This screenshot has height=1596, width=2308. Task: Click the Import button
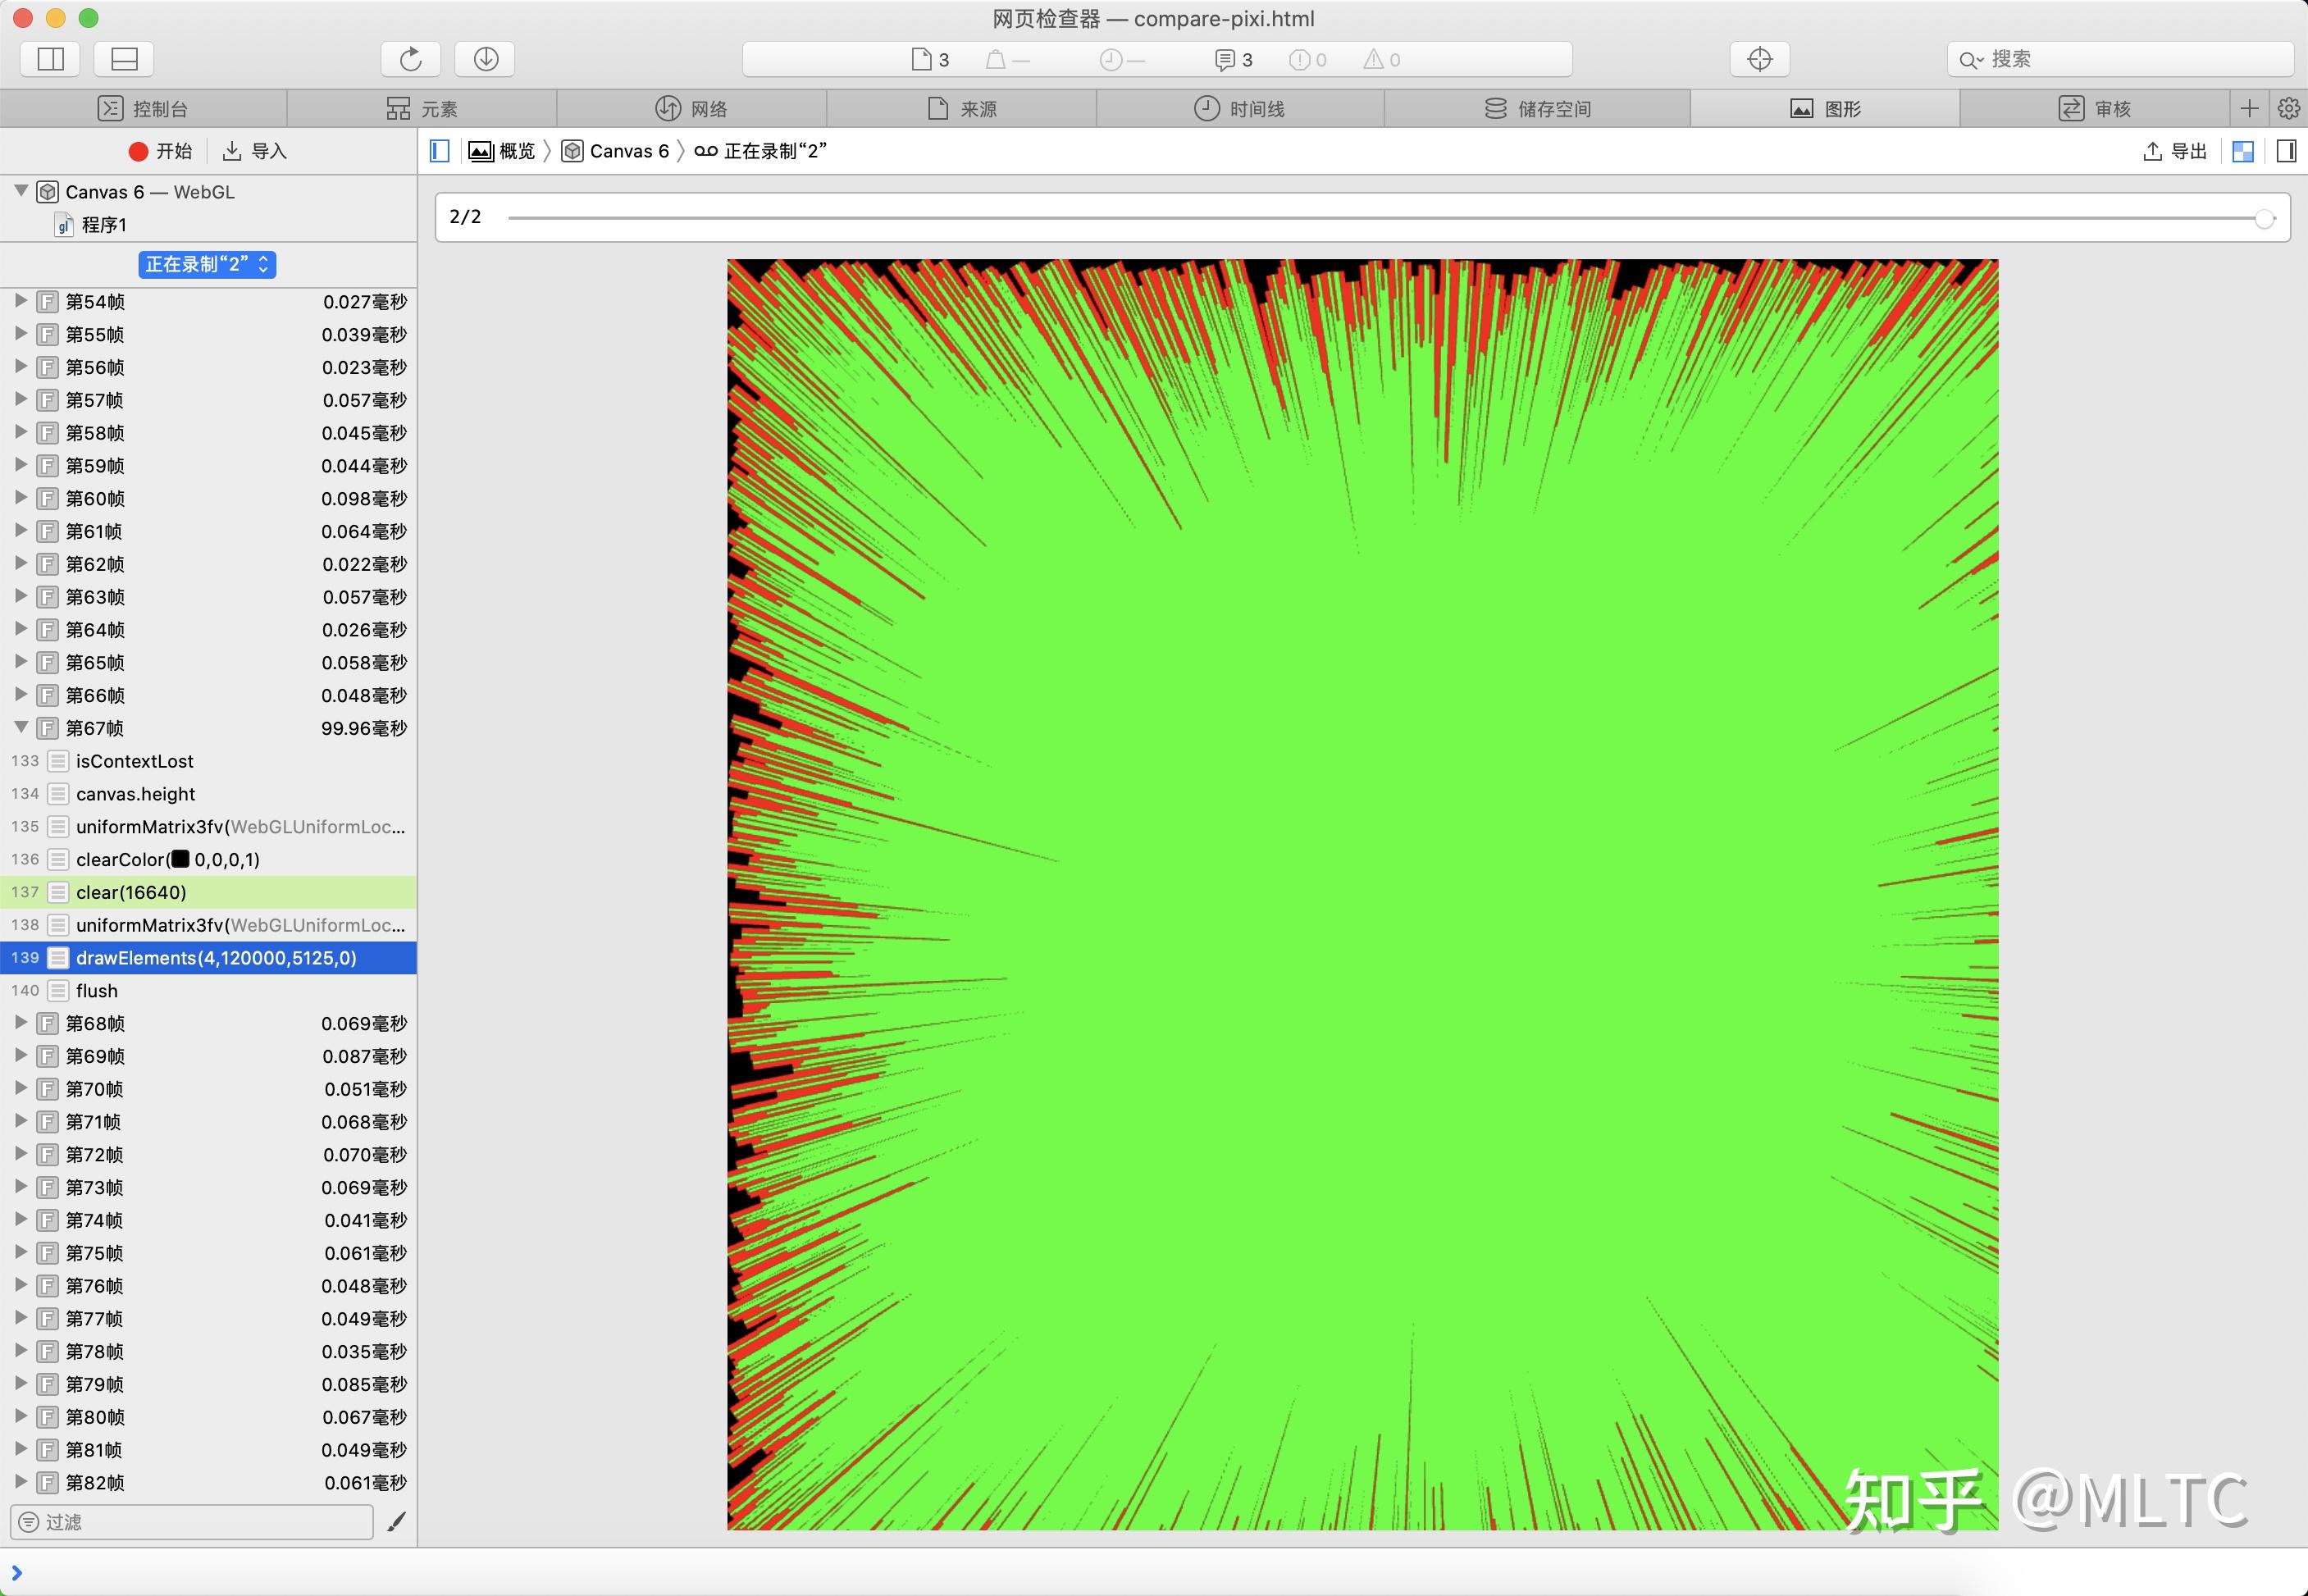[255, 151]
